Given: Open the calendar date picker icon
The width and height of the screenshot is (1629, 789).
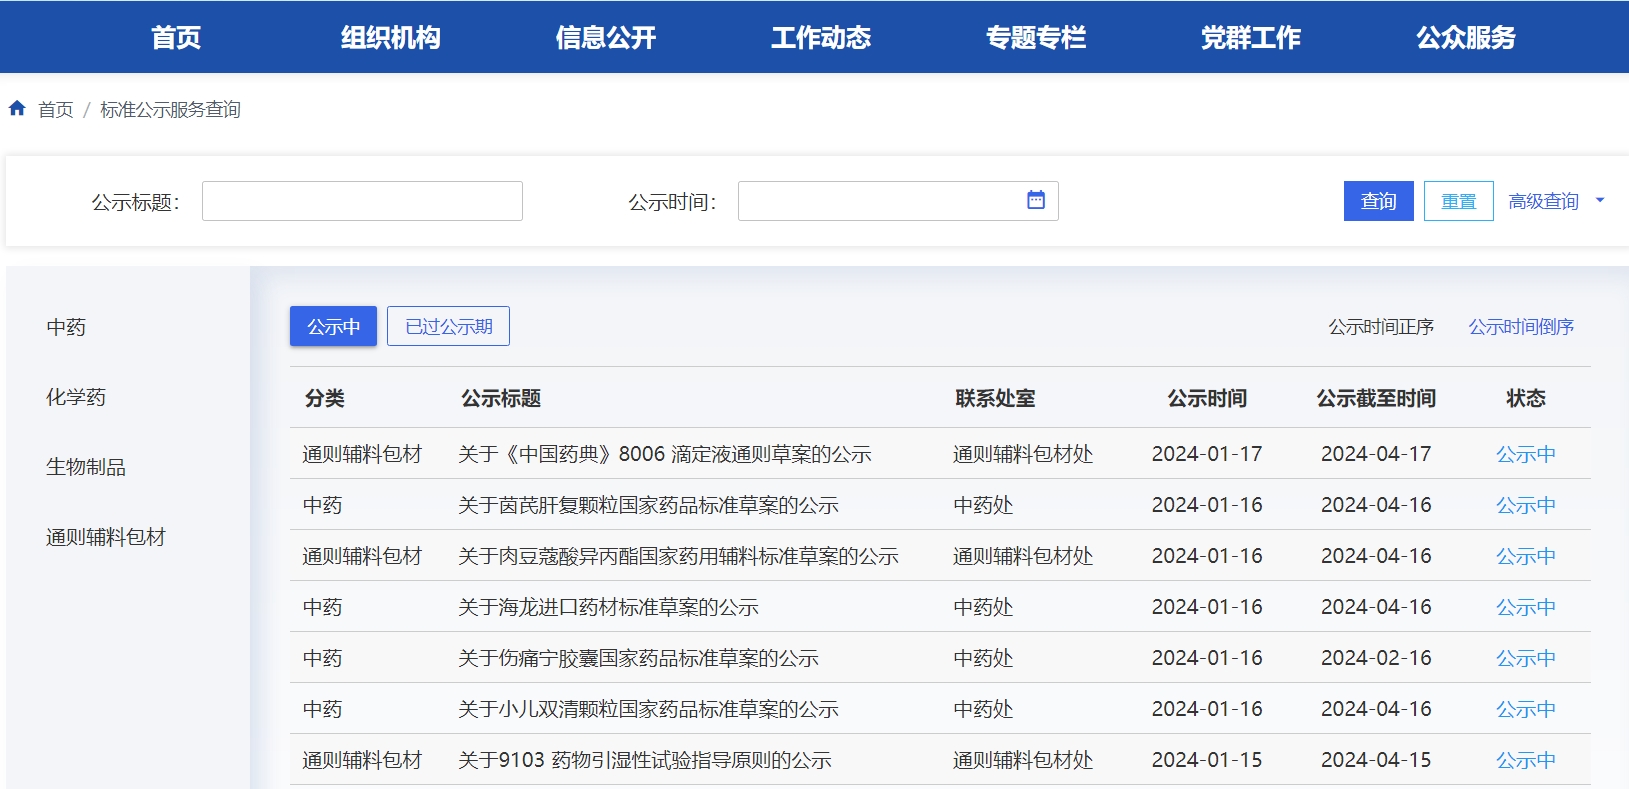Looking at the screenshot, I should coord(1036,200).
